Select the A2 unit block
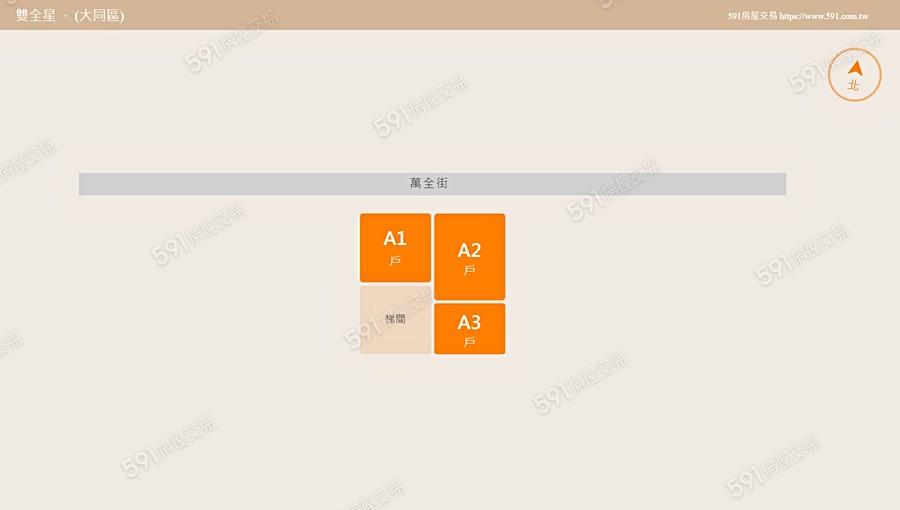Viewport: 900px width, 510px height. pos(470,256)
